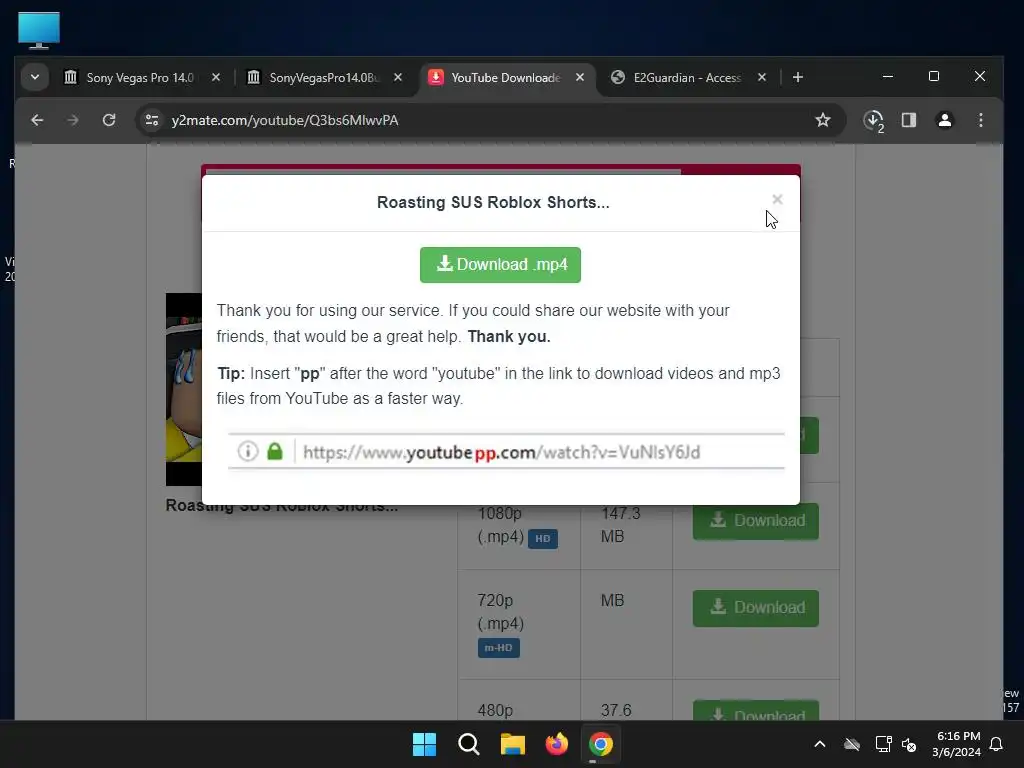This screenshot has height=768, width=1024.
Task: Open the network status tray icon
Action: (884, 744)
